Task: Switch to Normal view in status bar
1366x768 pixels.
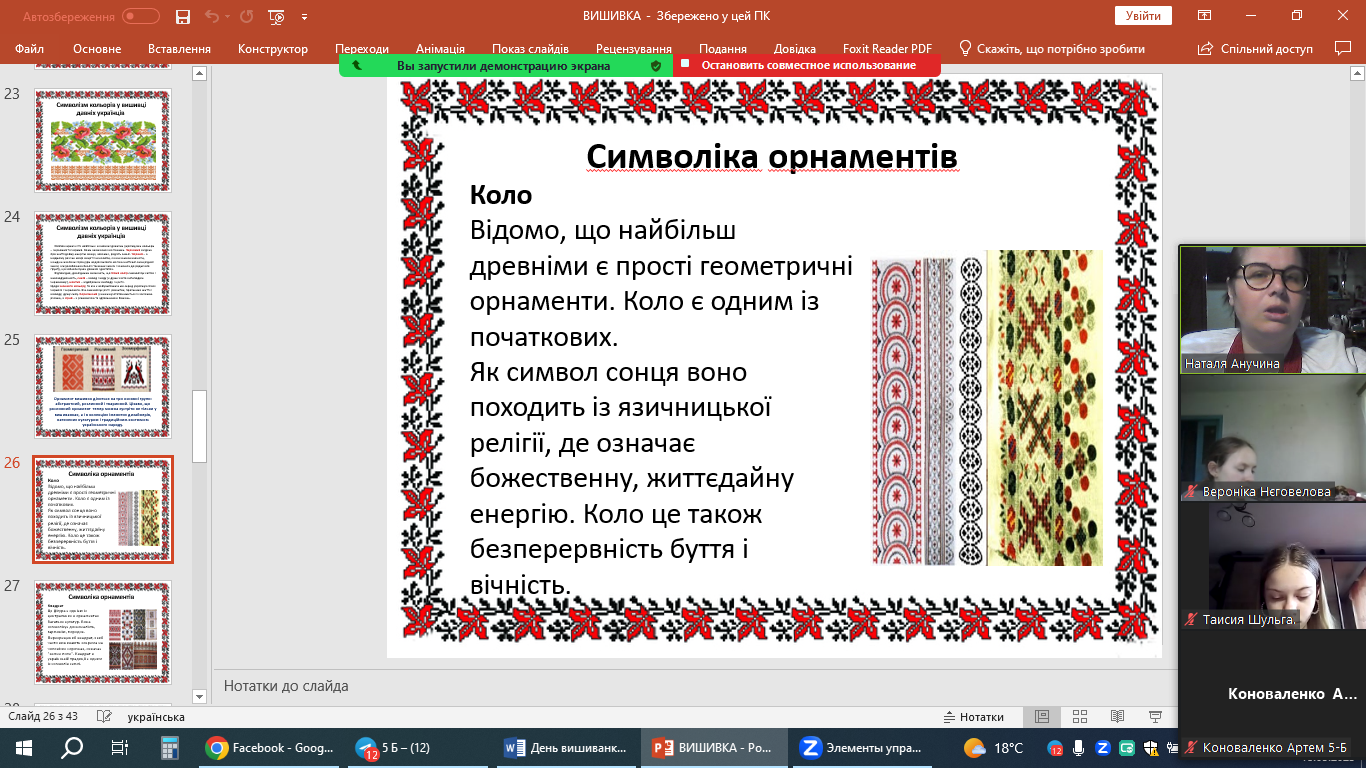Action: [1041, 717]
